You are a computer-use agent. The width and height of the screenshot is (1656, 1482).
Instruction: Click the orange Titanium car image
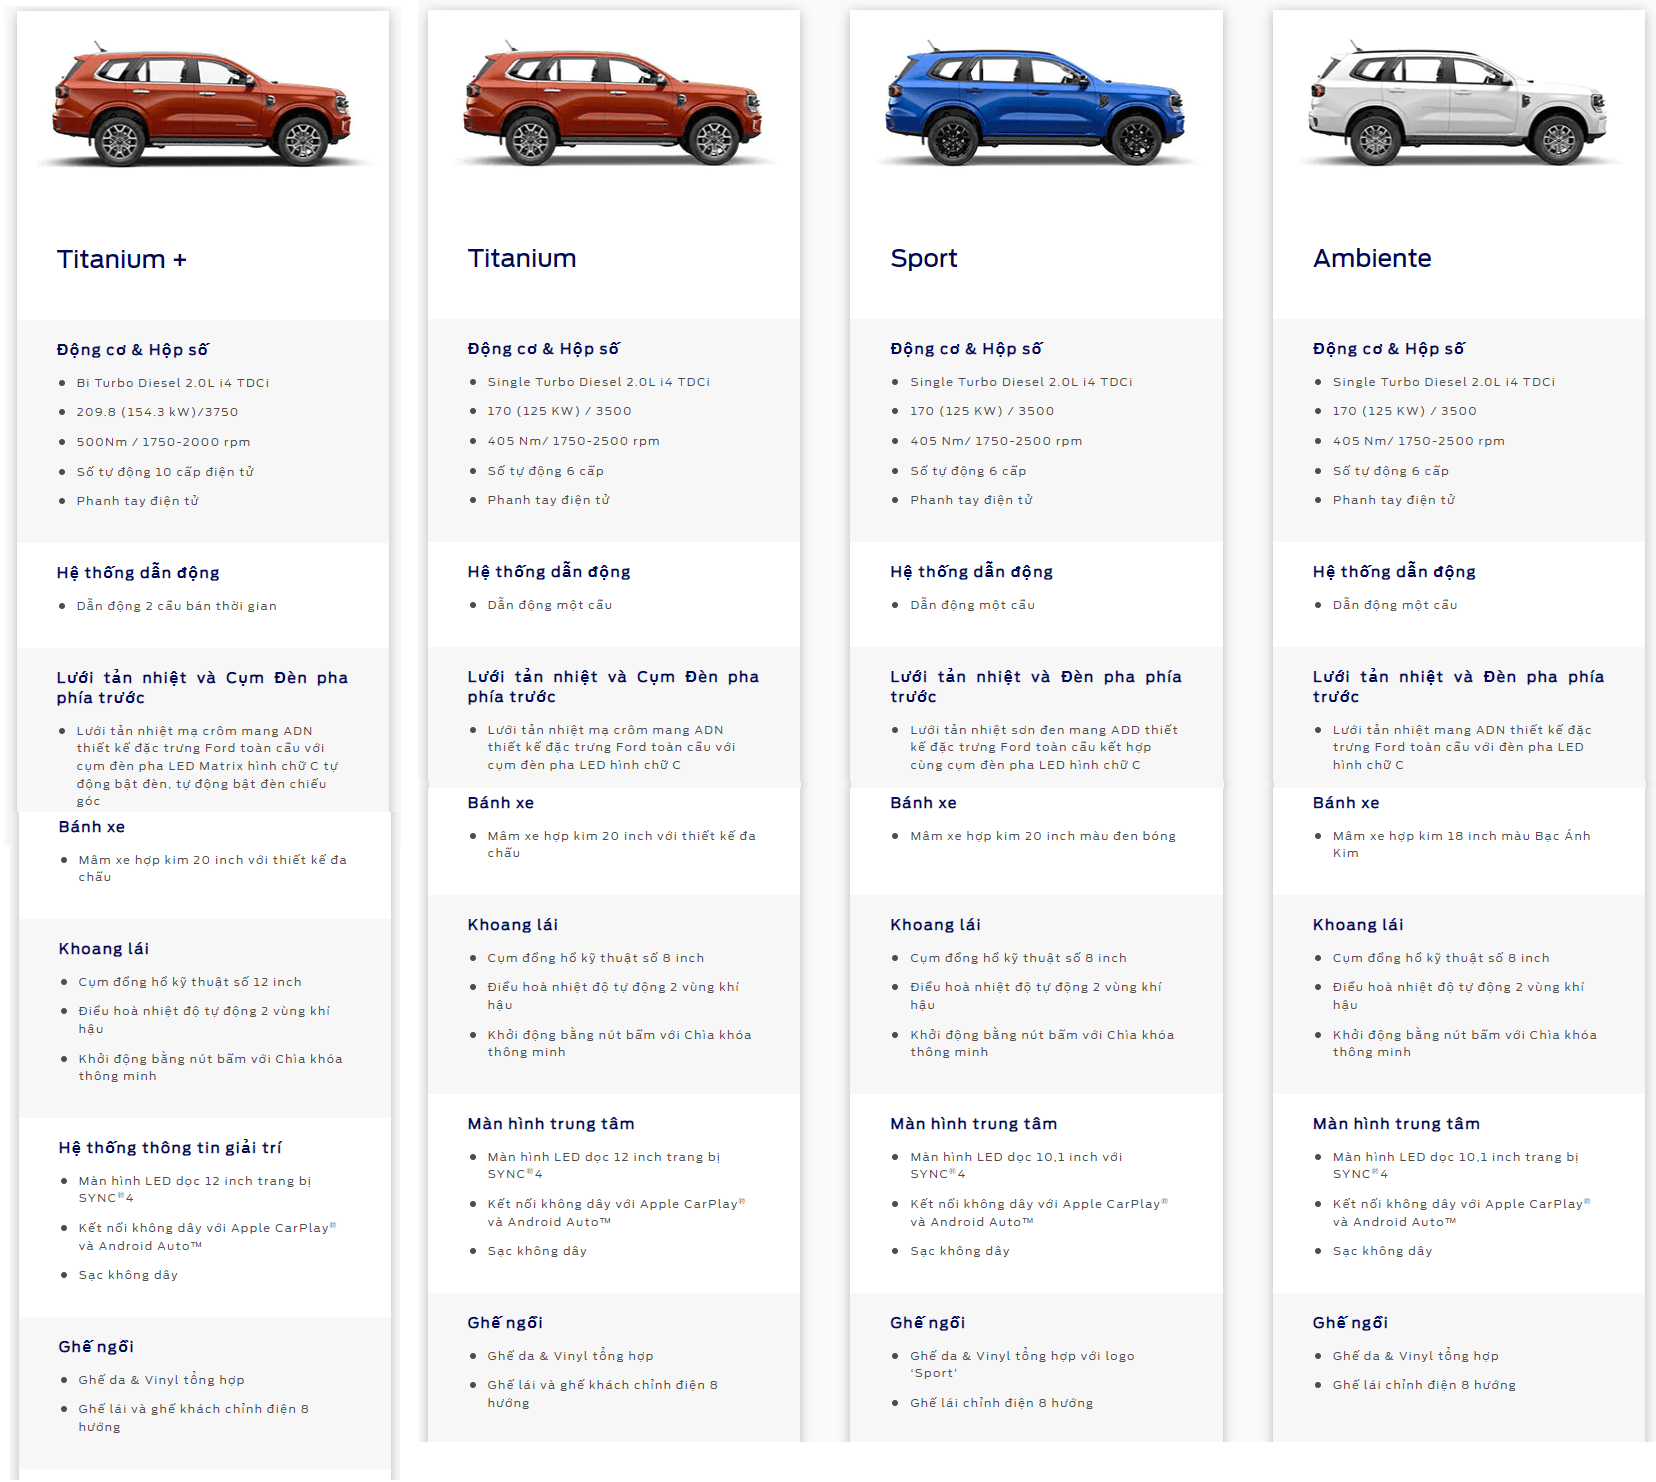coord(613,104)
